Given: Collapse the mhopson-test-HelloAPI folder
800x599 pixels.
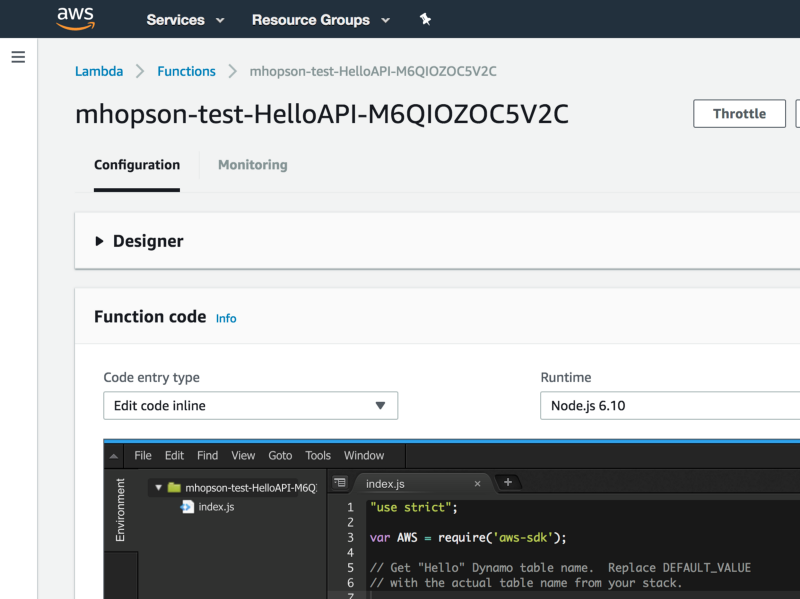Looking at the screenshot, I should pos(159,488).
